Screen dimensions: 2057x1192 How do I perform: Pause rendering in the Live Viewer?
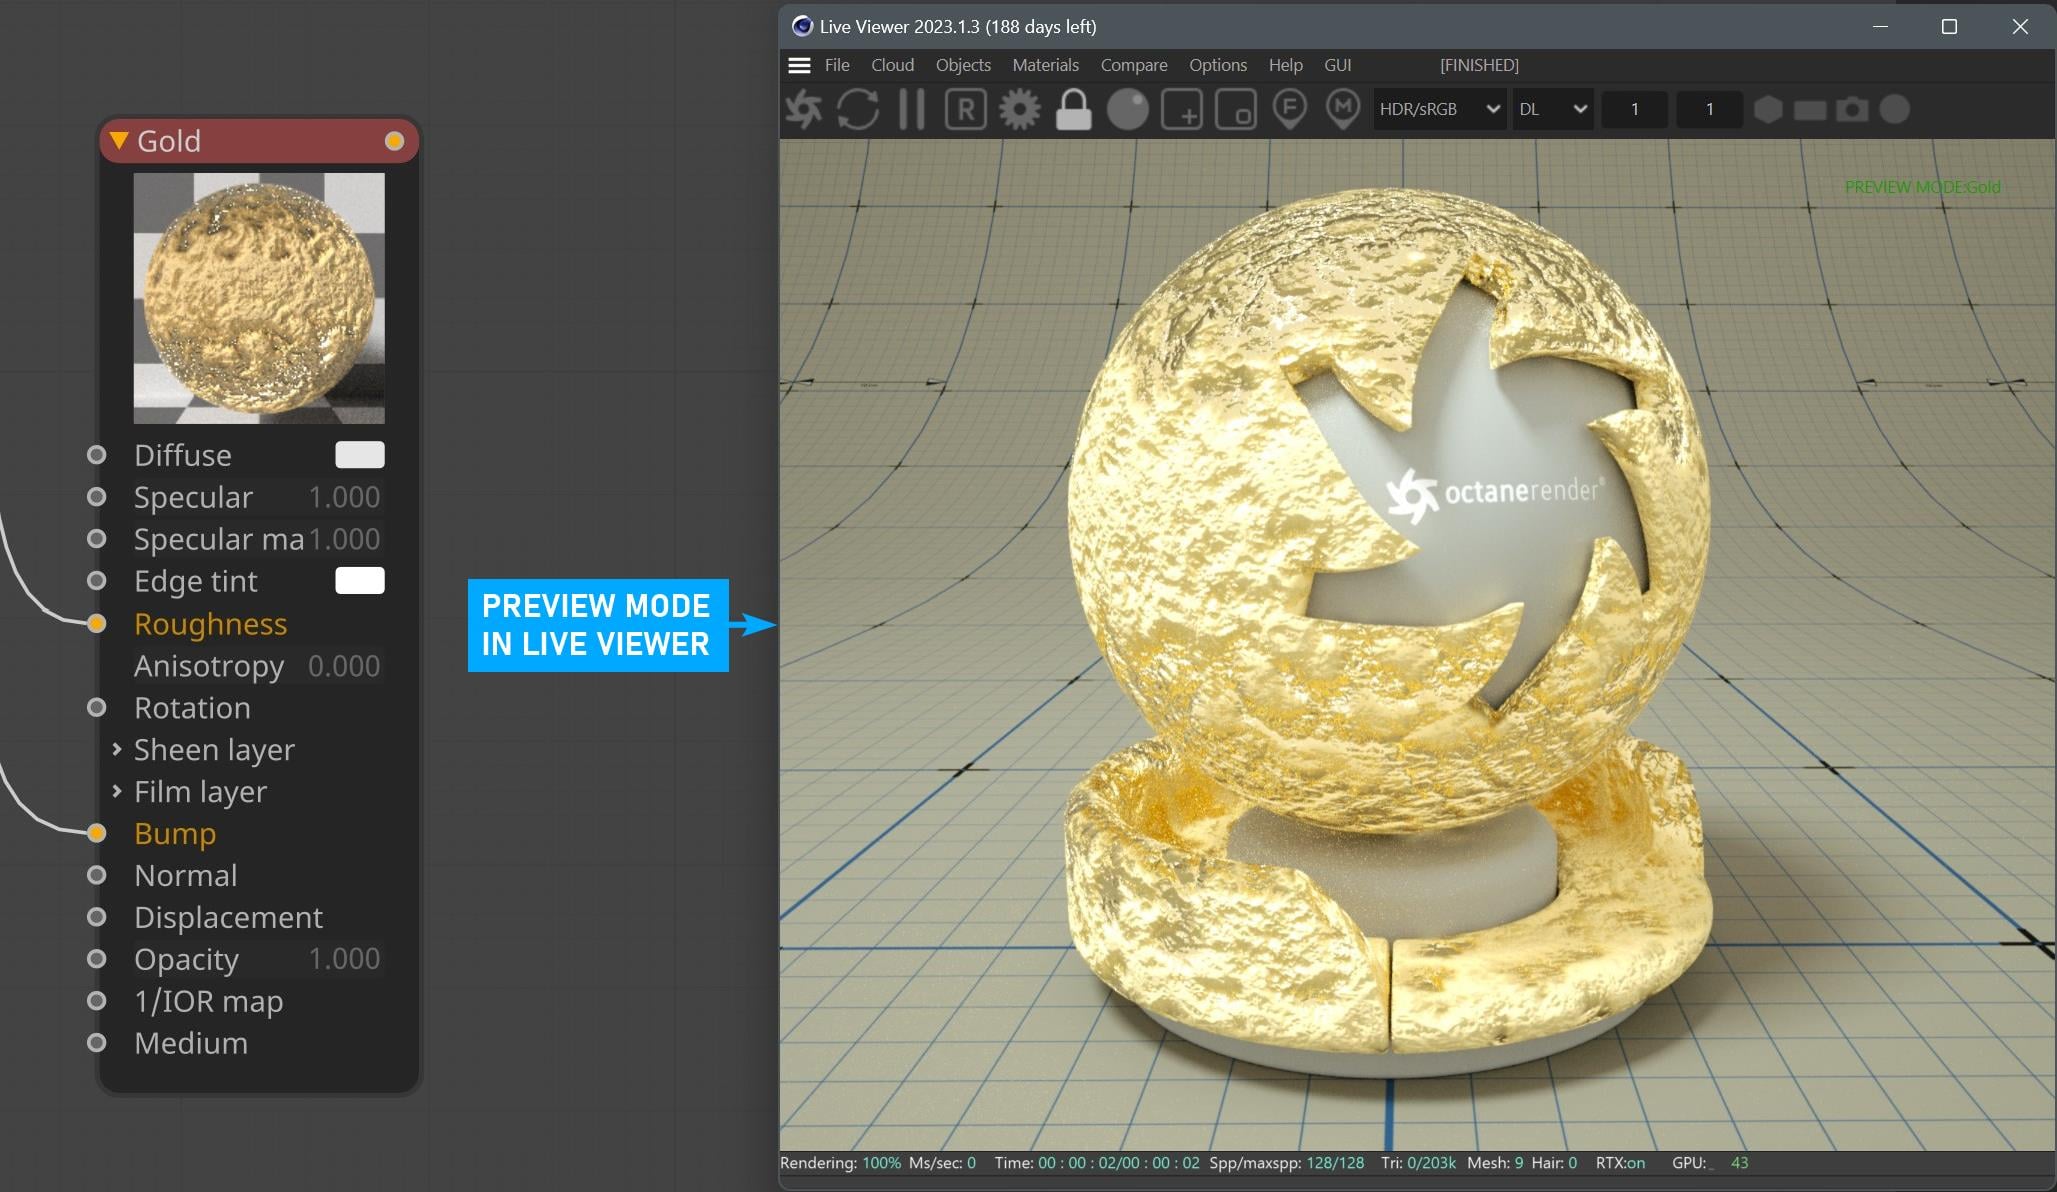[x=911, y=109]
